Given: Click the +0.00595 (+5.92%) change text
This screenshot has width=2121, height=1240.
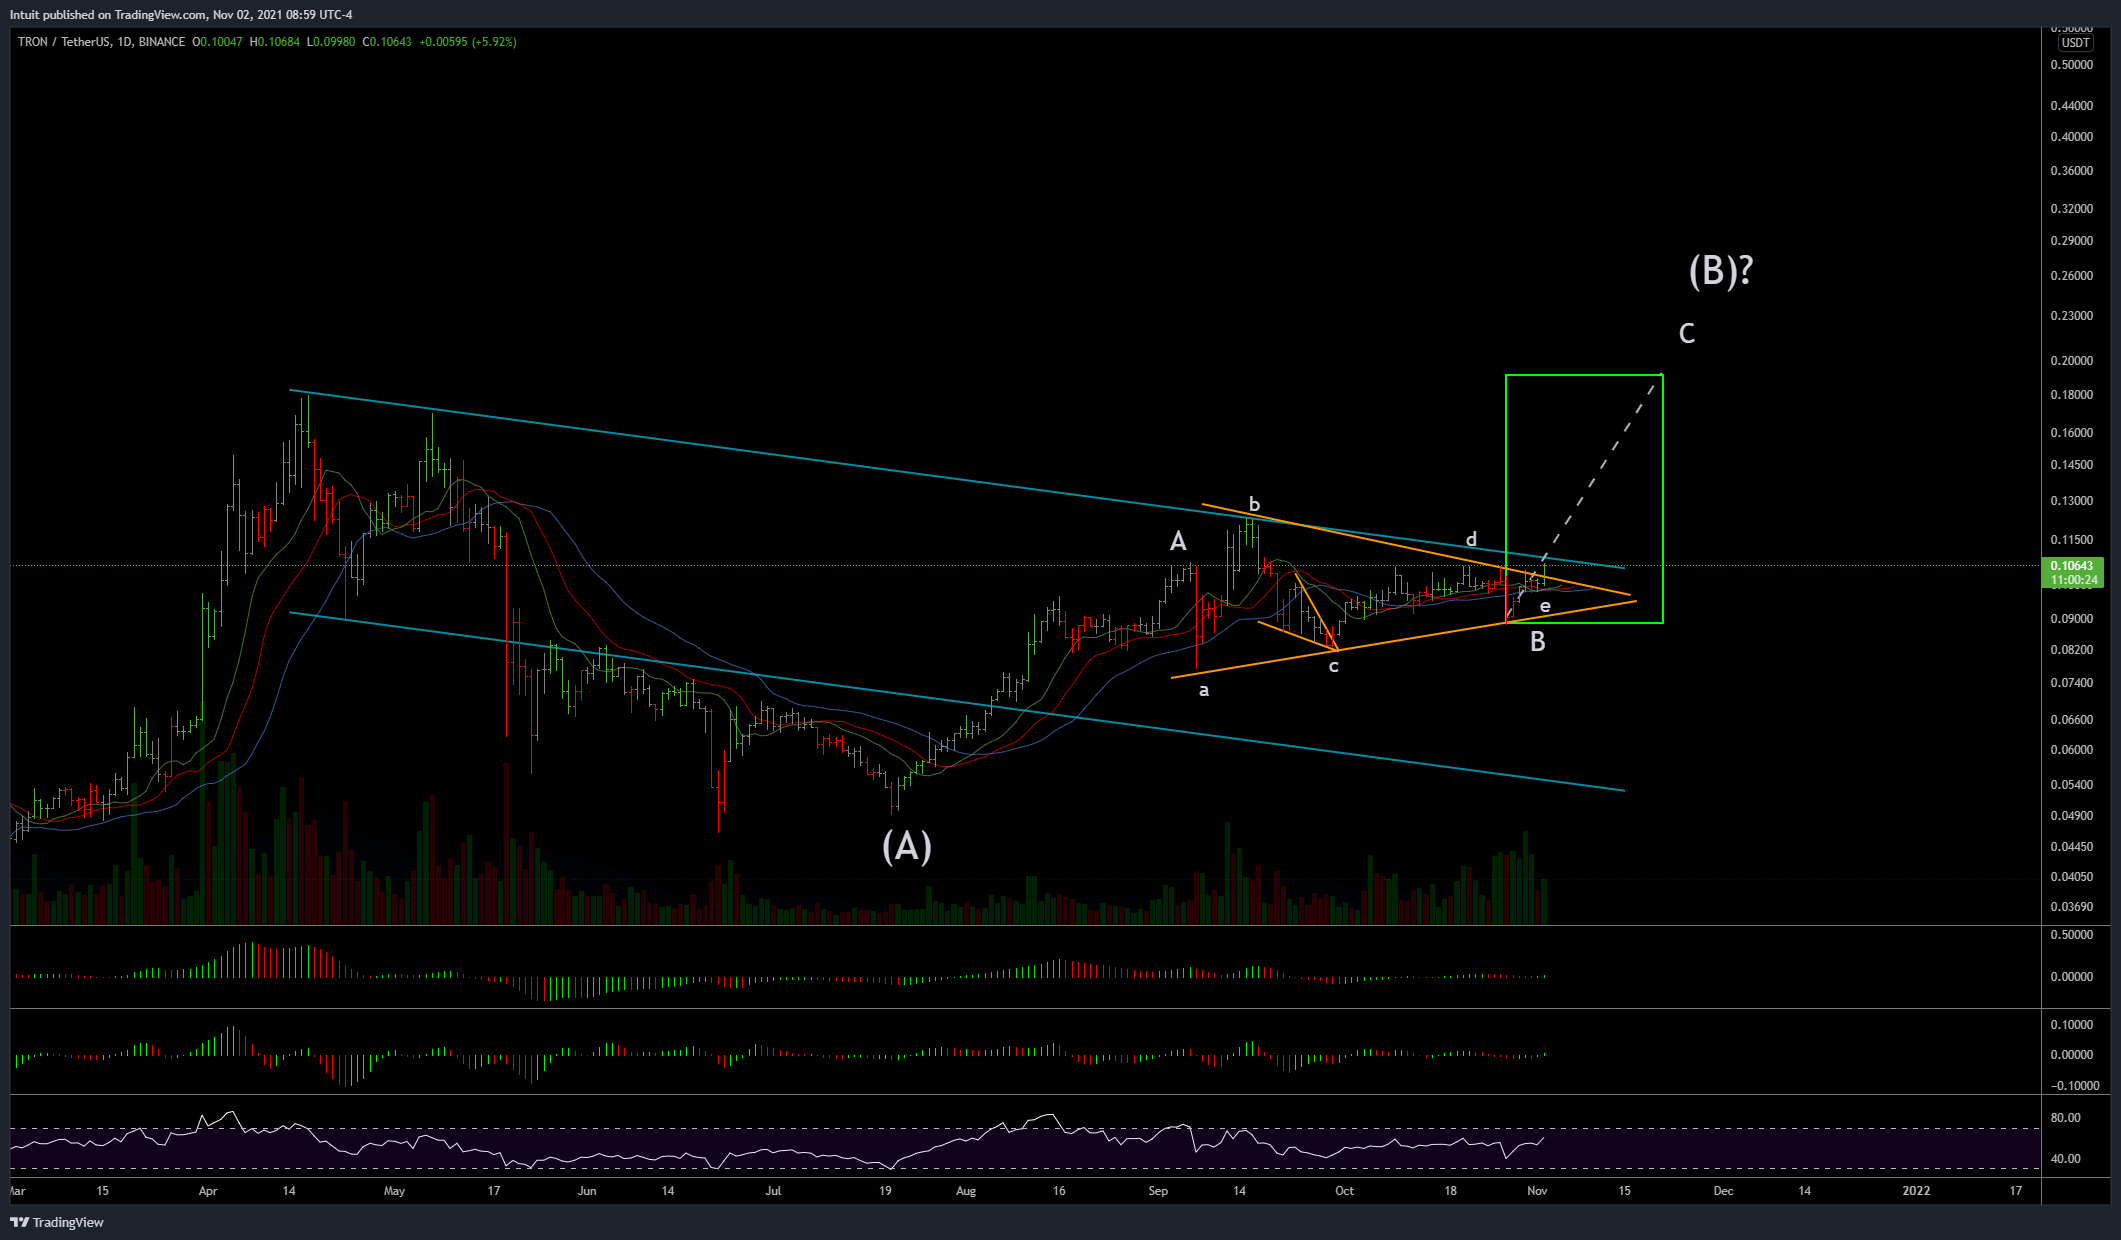Looking at the screenshot, I should 468,42.
